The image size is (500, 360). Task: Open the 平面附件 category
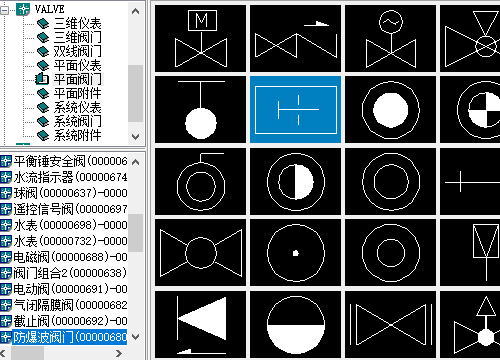tap(77, 93)
